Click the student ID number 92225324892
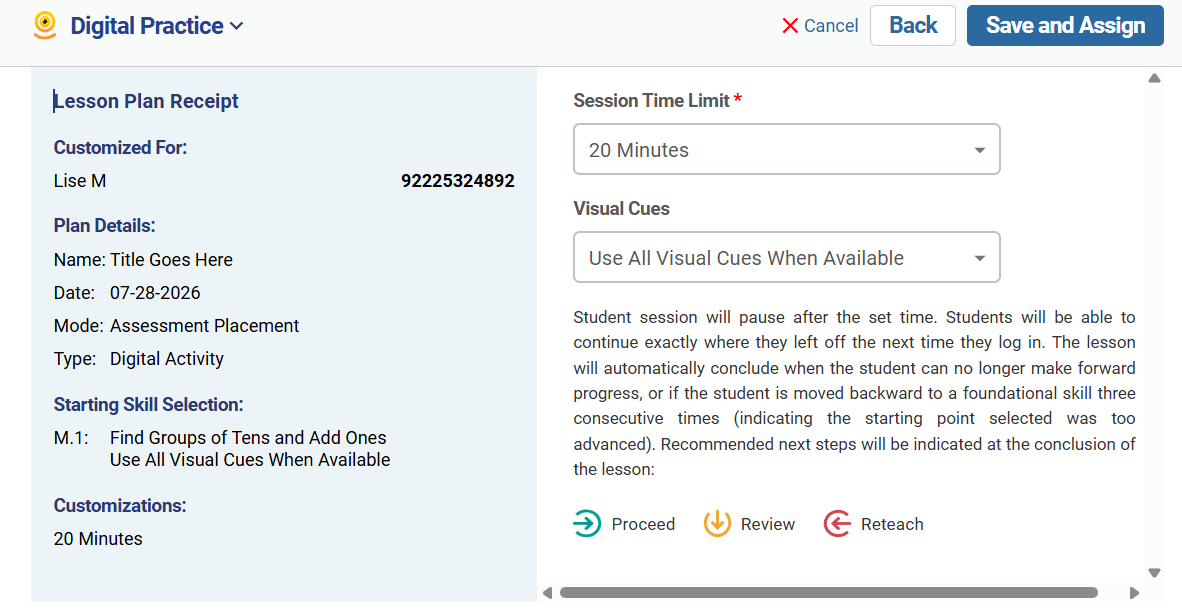1182x616 pixels. (x=458, y=181)
